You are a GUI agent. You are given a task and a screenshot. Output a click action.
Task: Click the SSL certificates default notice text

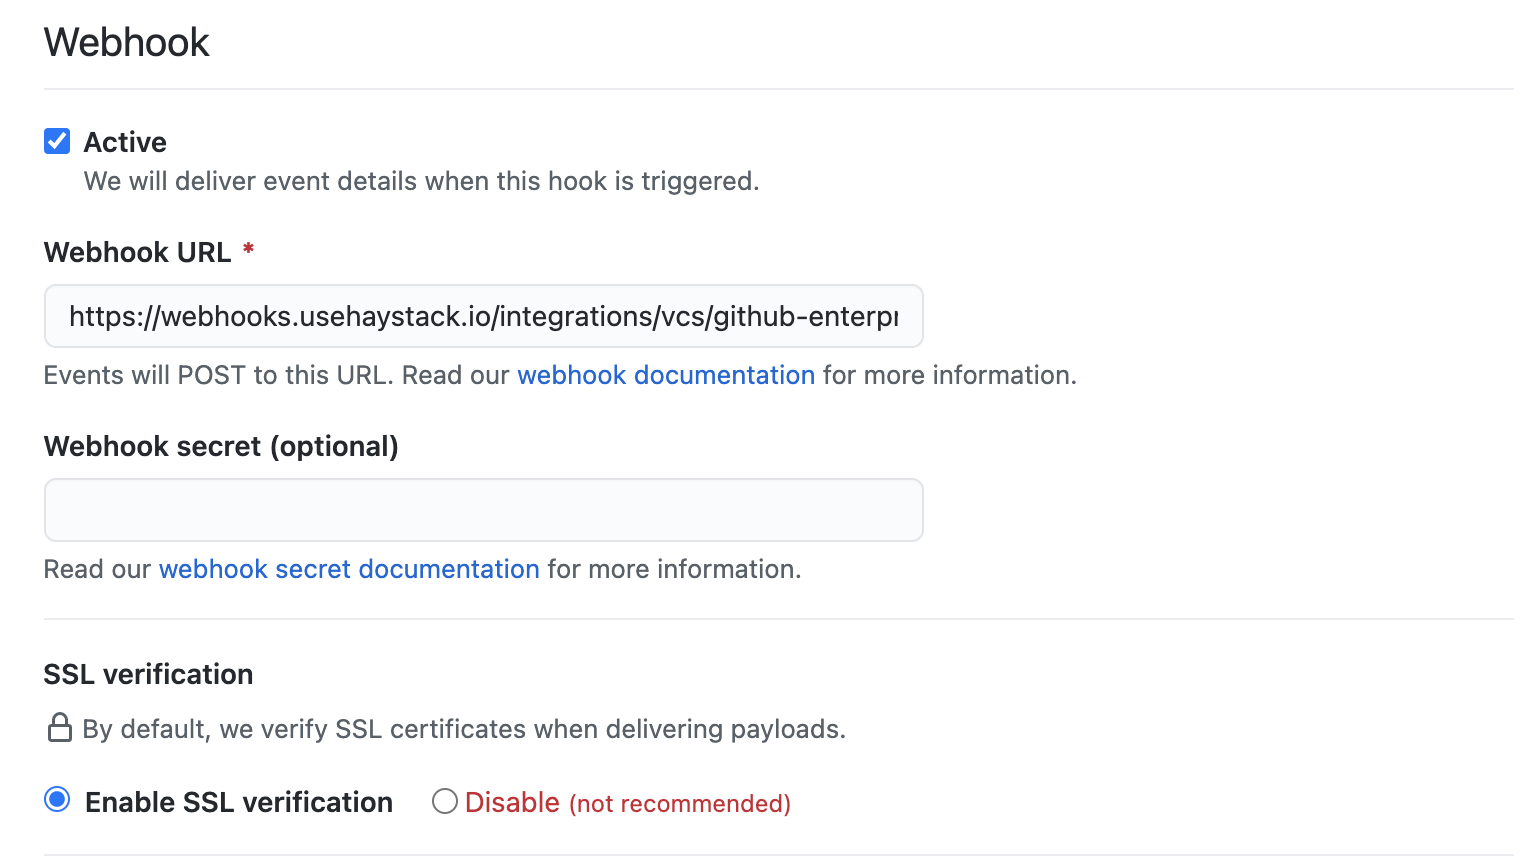(464, 729)
